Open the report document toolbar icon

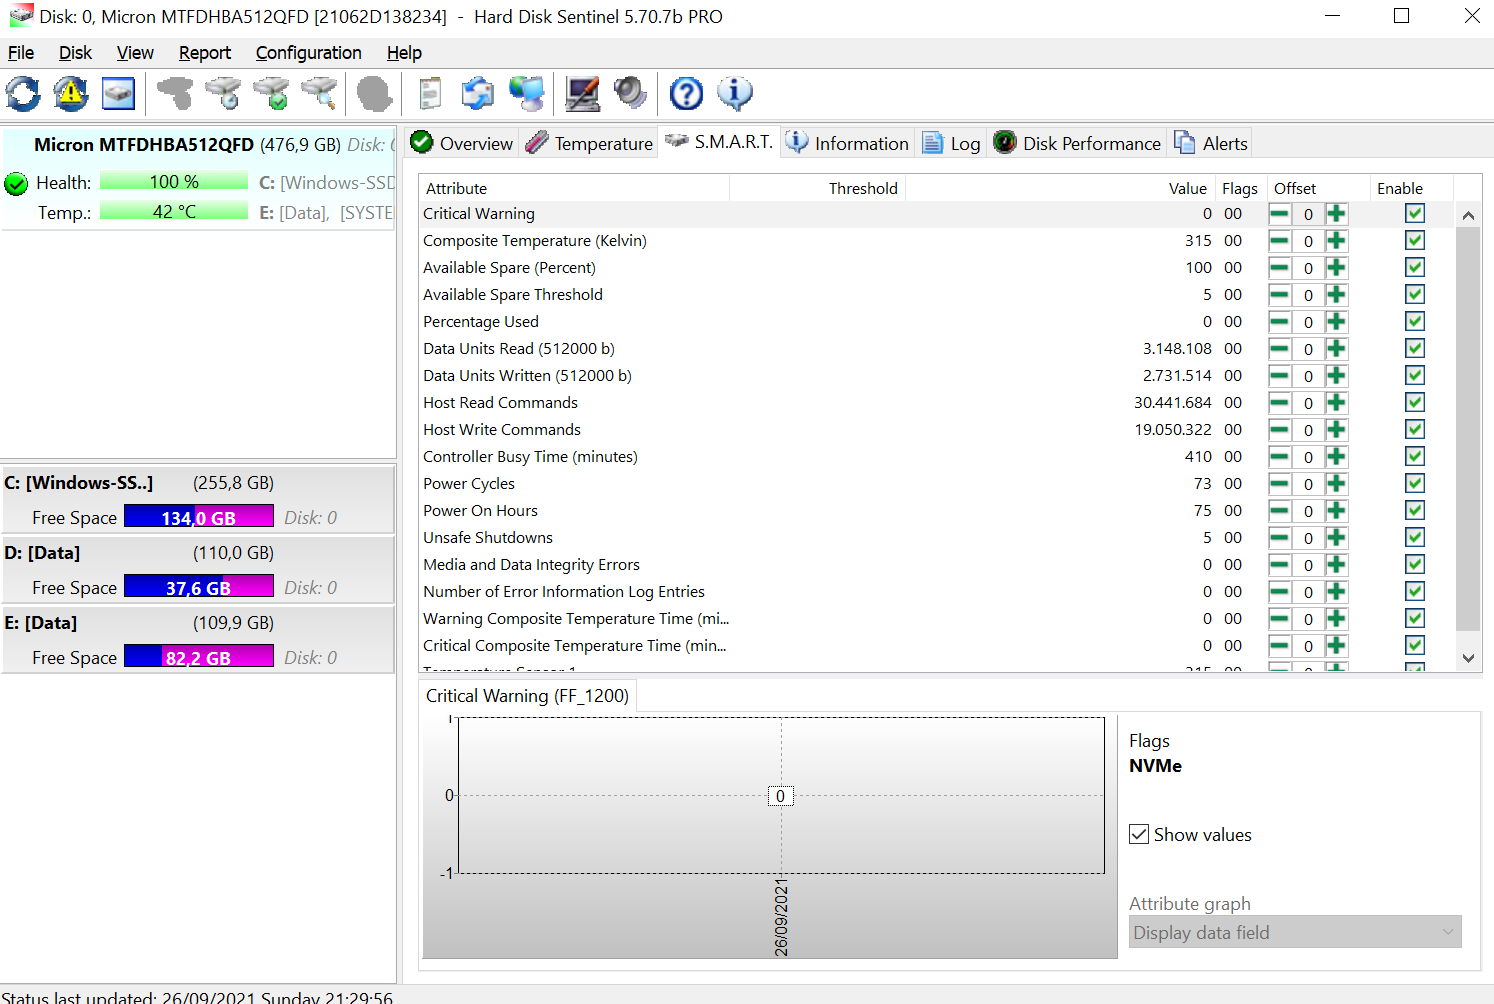click(430, 94)
